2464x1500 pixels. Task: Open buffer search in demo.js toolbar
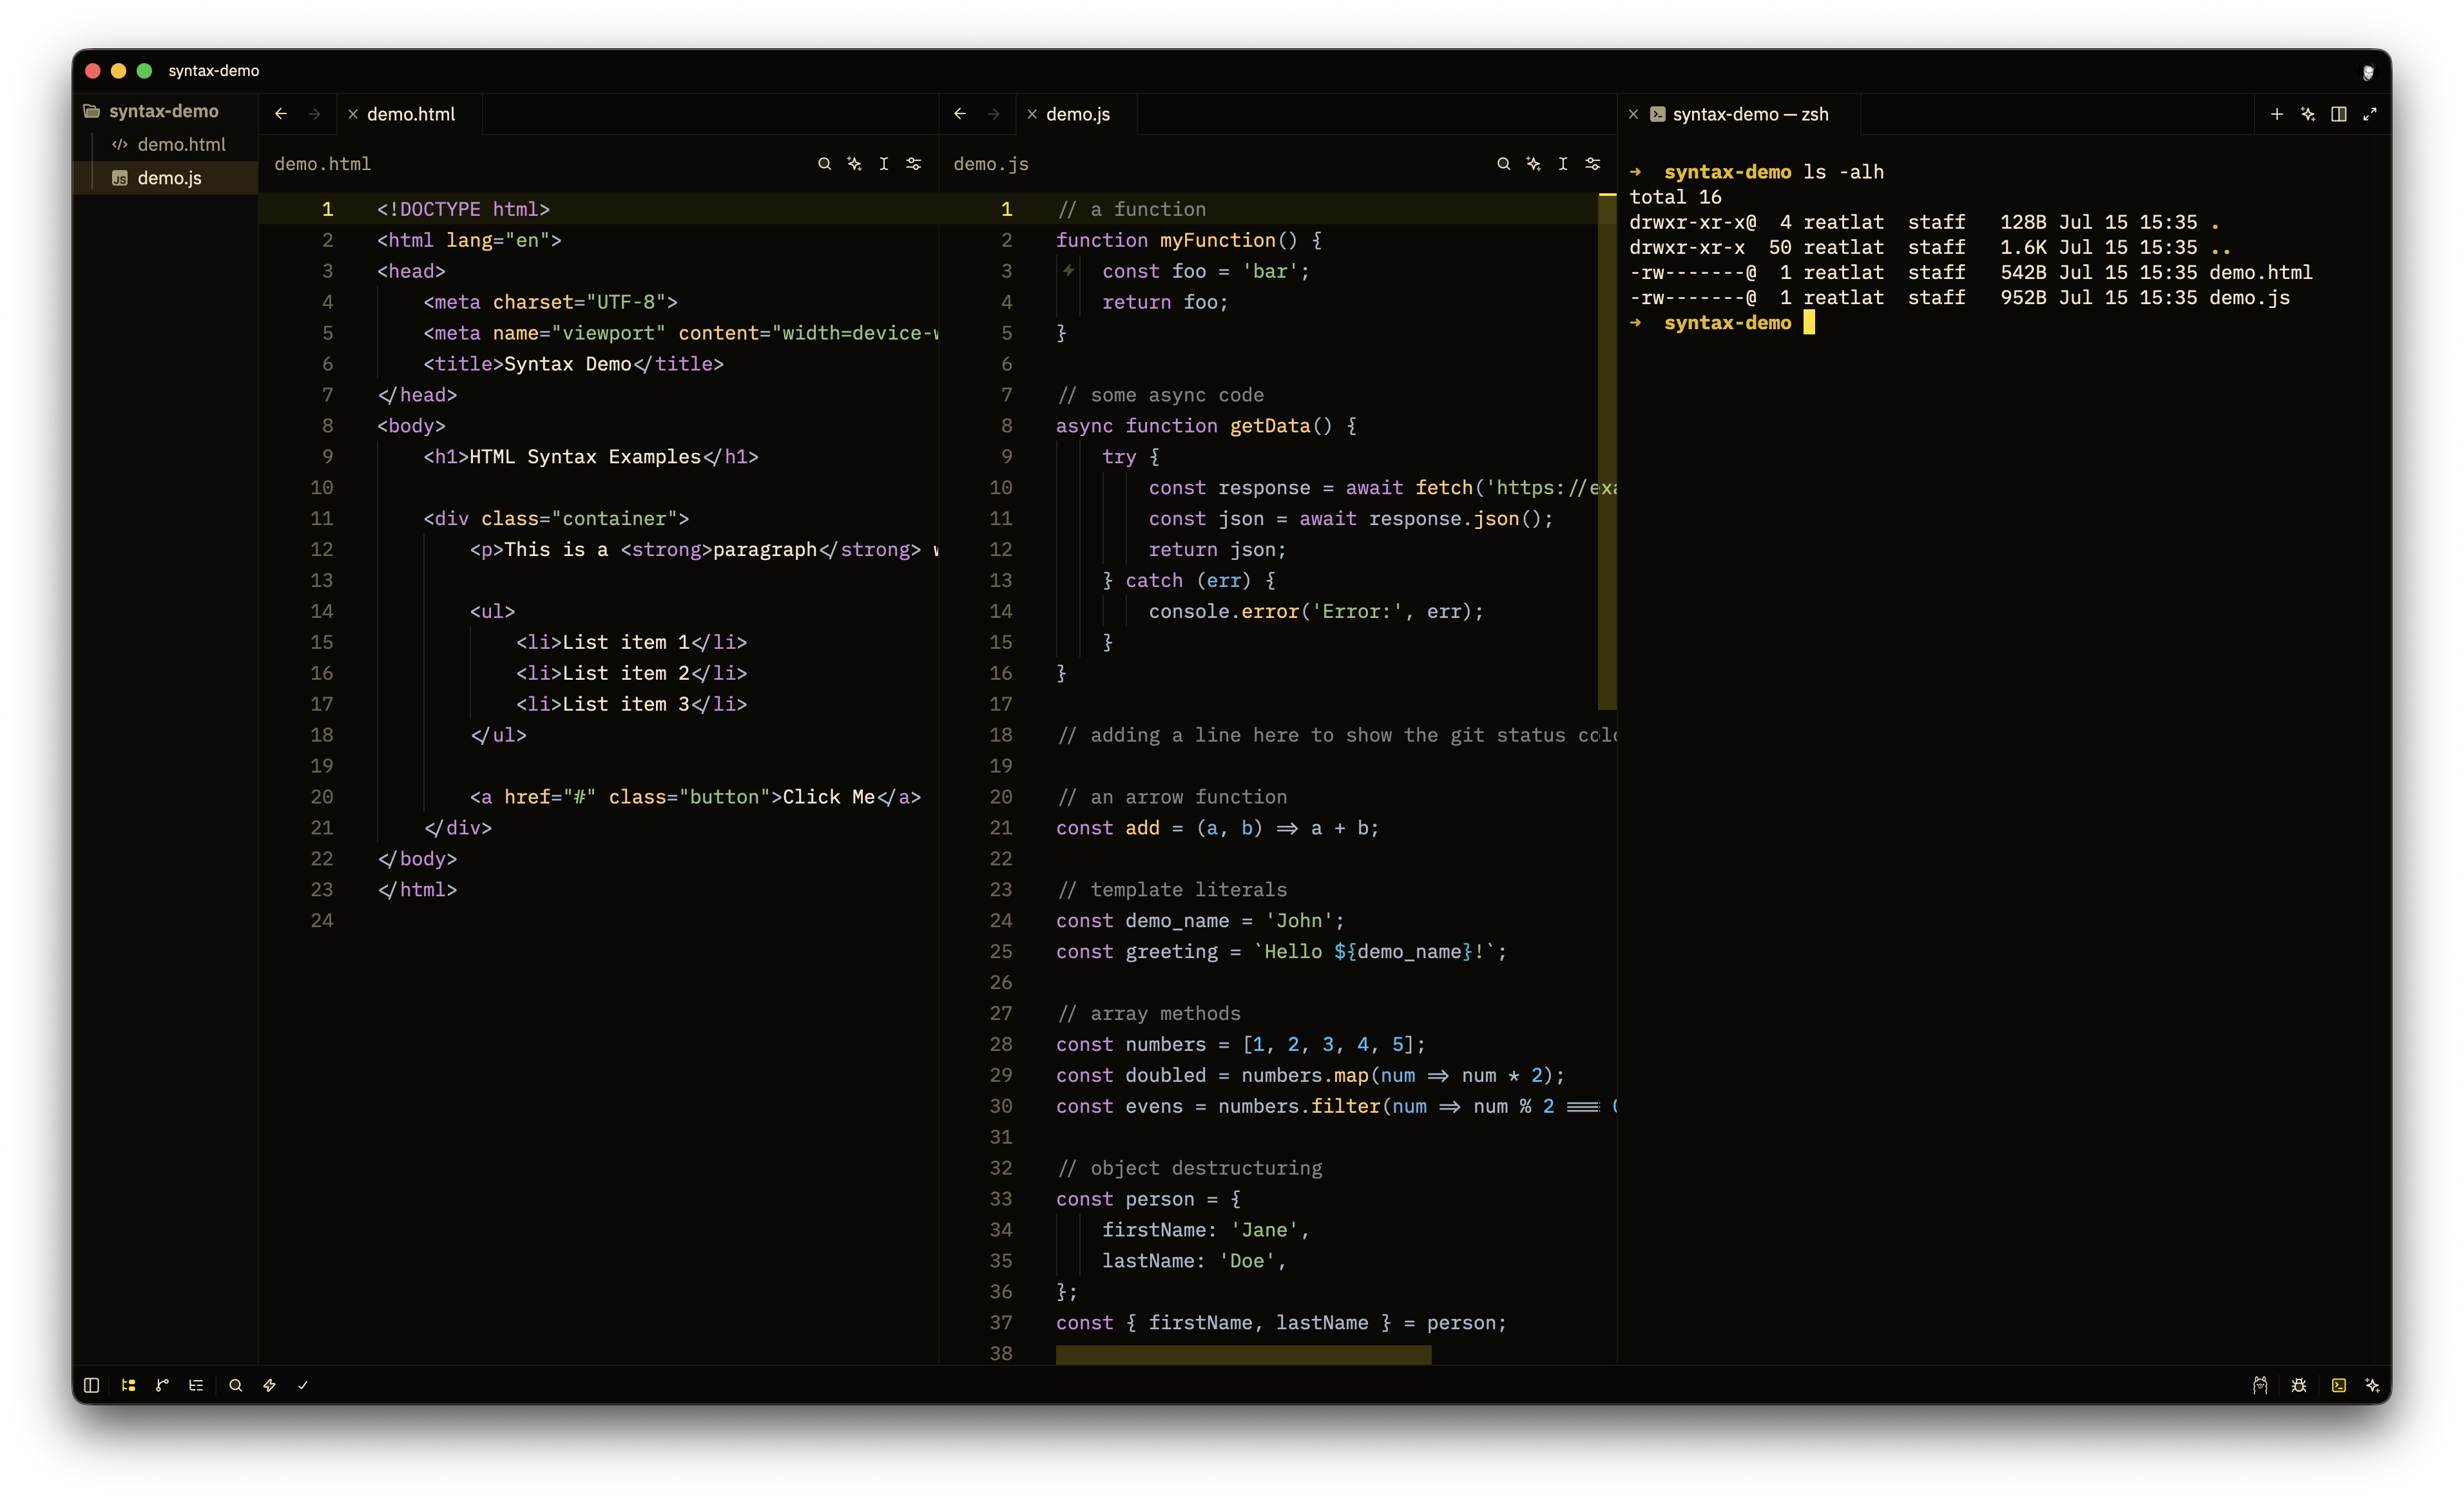point(1503,164)
